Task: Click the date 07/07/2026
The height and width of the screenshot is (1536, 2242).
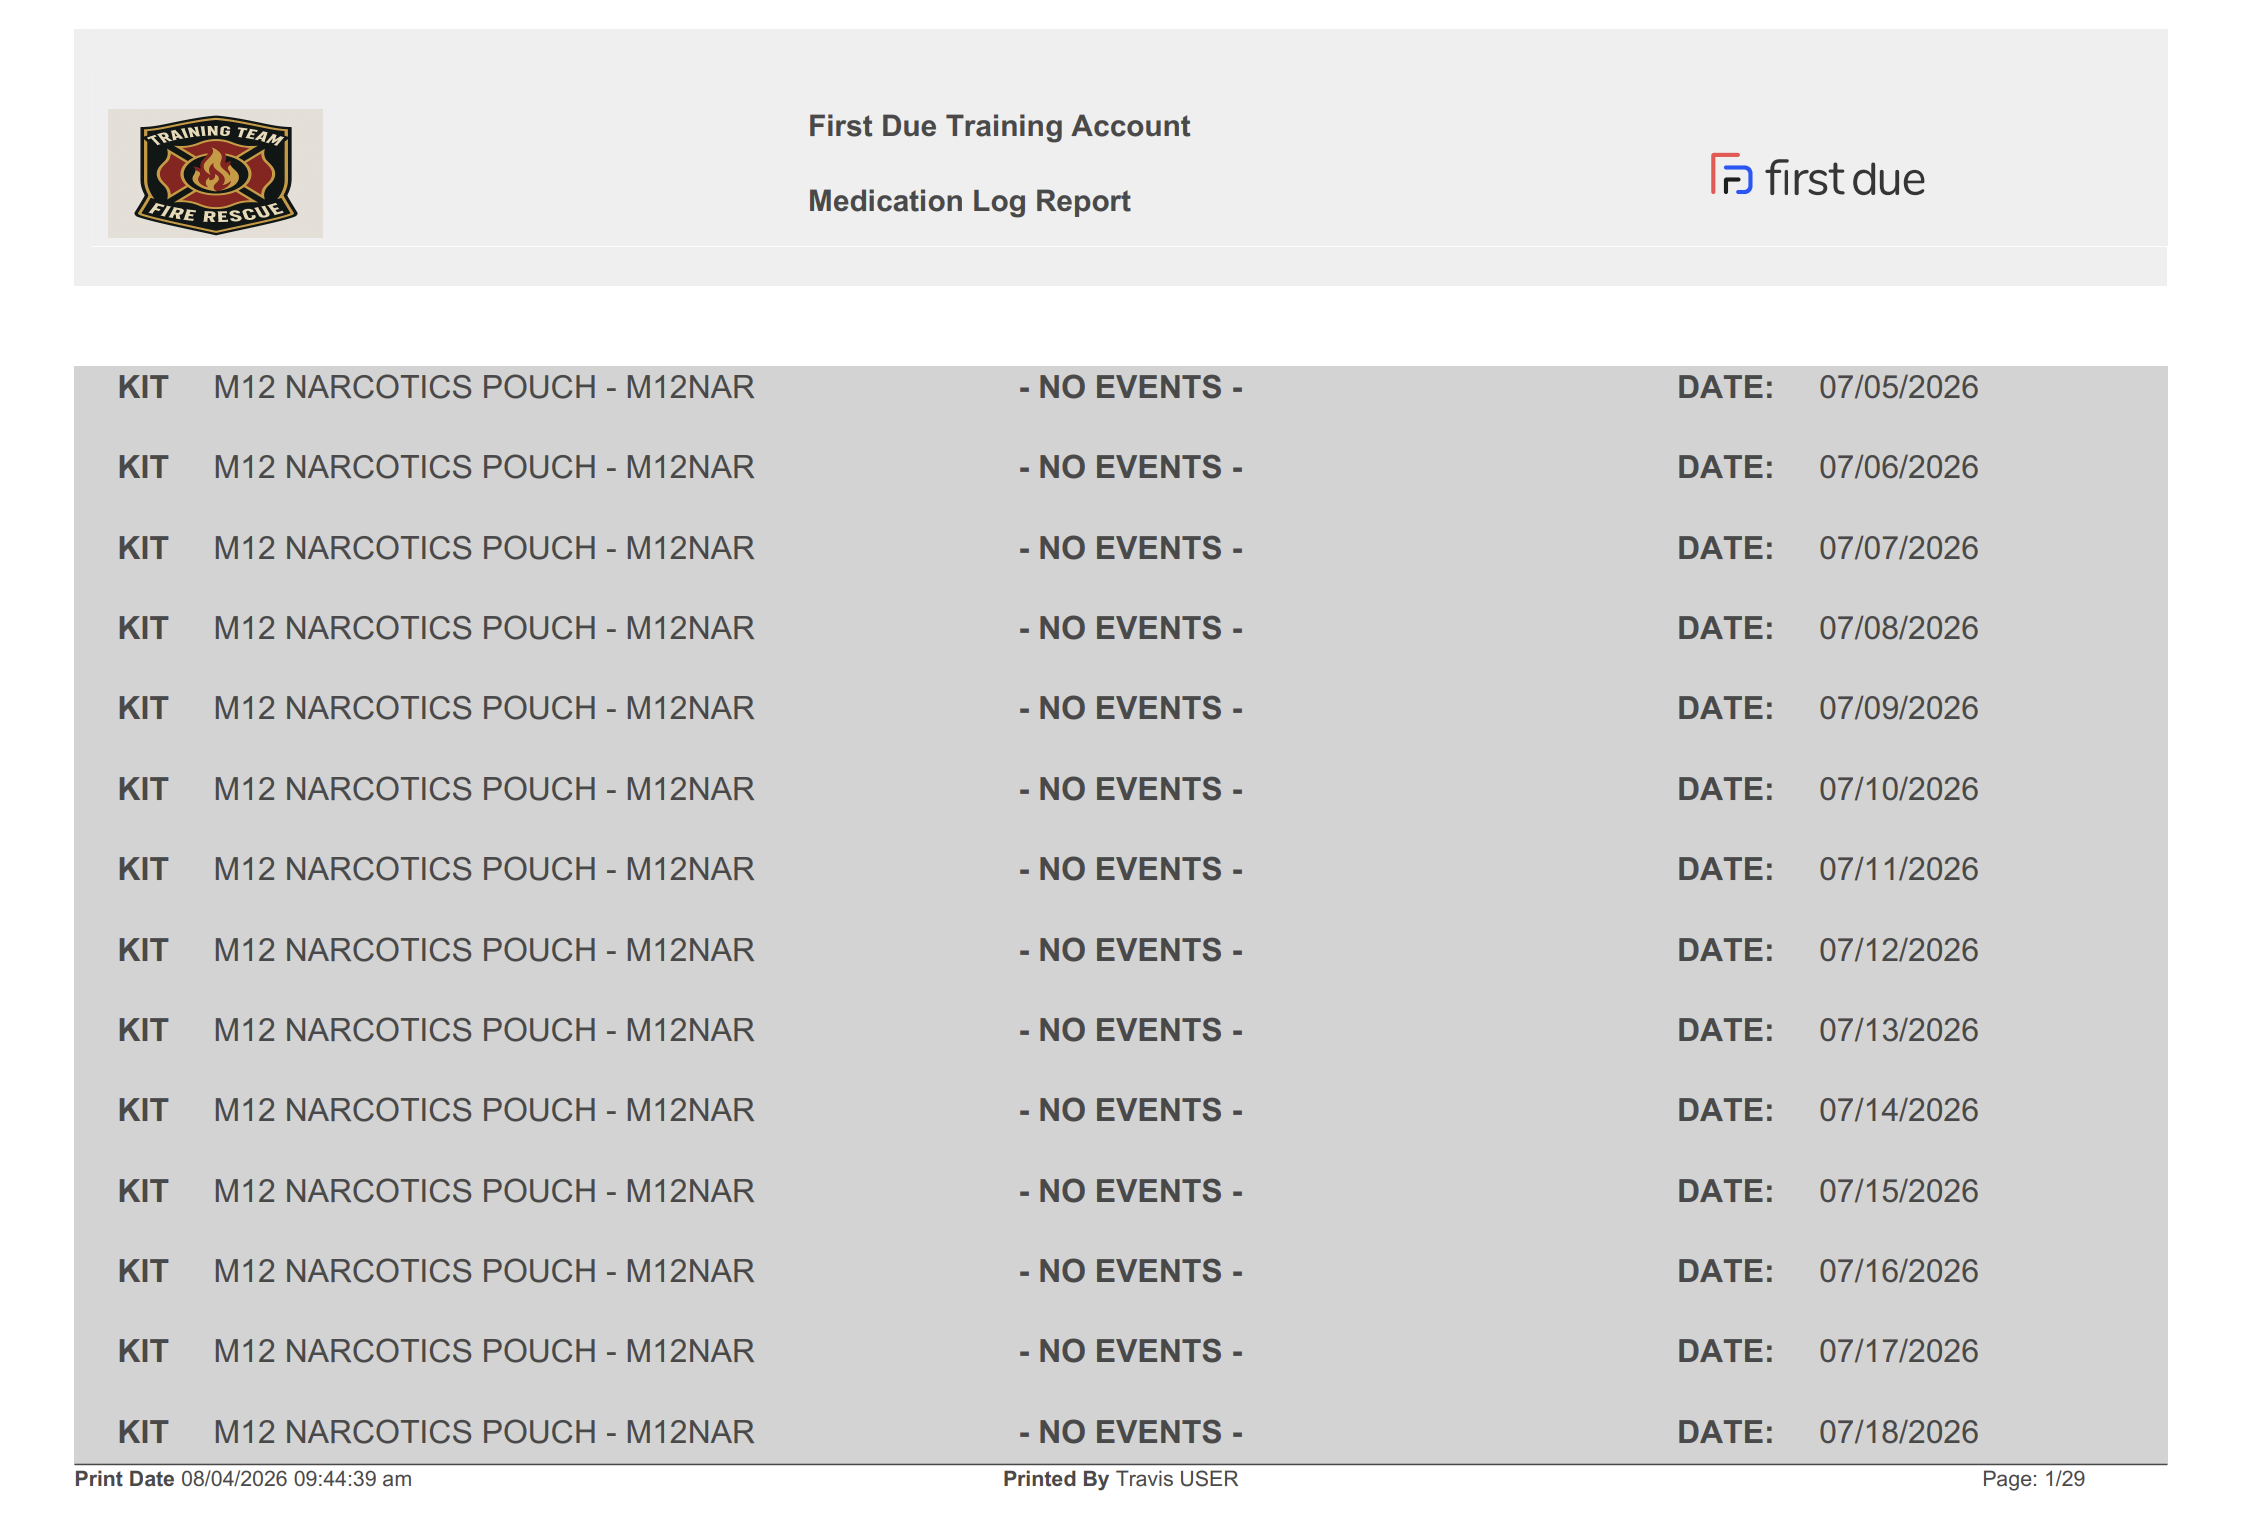Action: coord(1898,548)
